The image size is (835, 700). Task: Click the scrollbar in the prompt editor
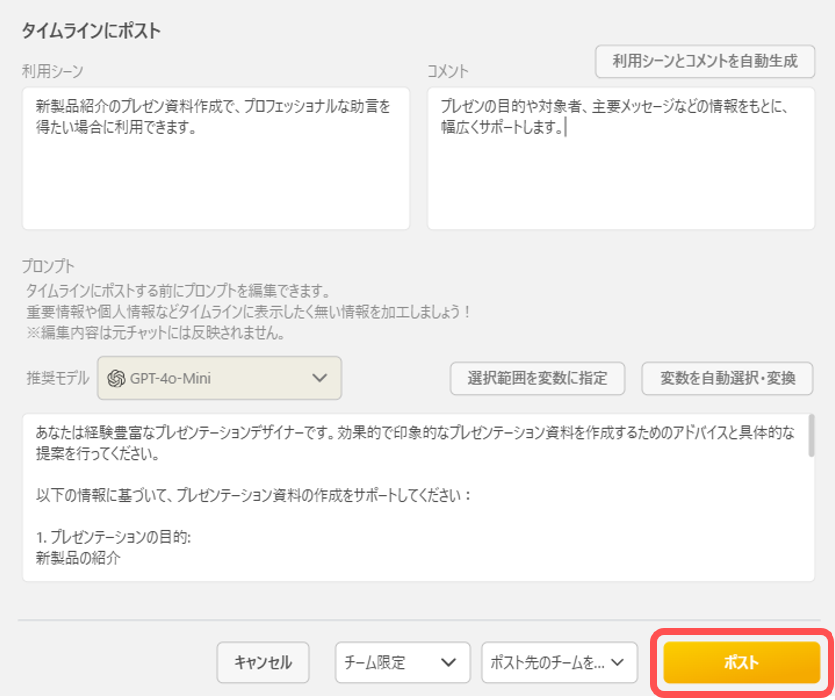pyautogui.click(x=810, y=436)
